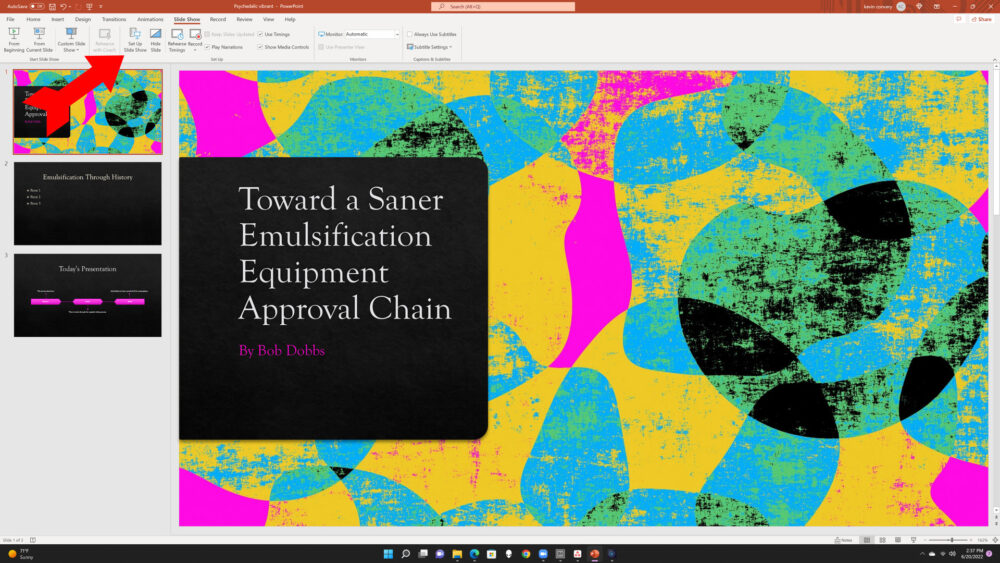The image size is (1000, 563).
Task: Start slideshow From Current Slide
Action: pos(39,39)
